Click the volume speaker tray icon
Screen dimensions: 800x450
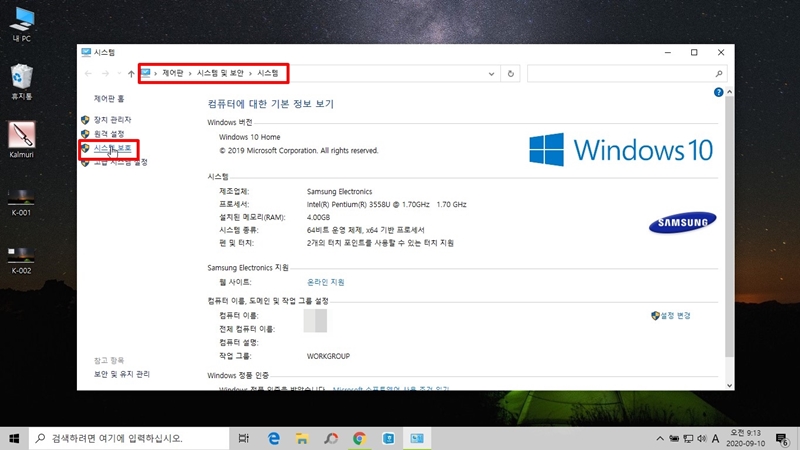702,438
